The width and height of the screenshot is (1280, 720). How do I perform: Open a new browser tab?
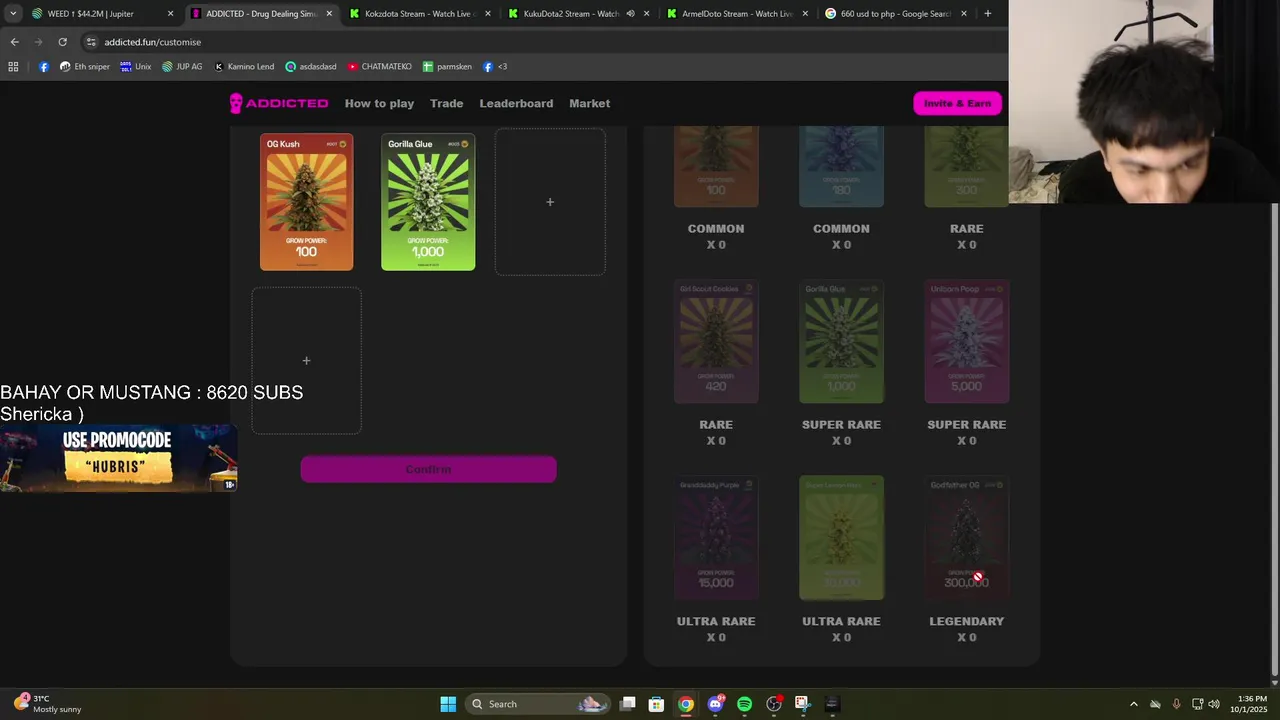[x=988, y=14]
